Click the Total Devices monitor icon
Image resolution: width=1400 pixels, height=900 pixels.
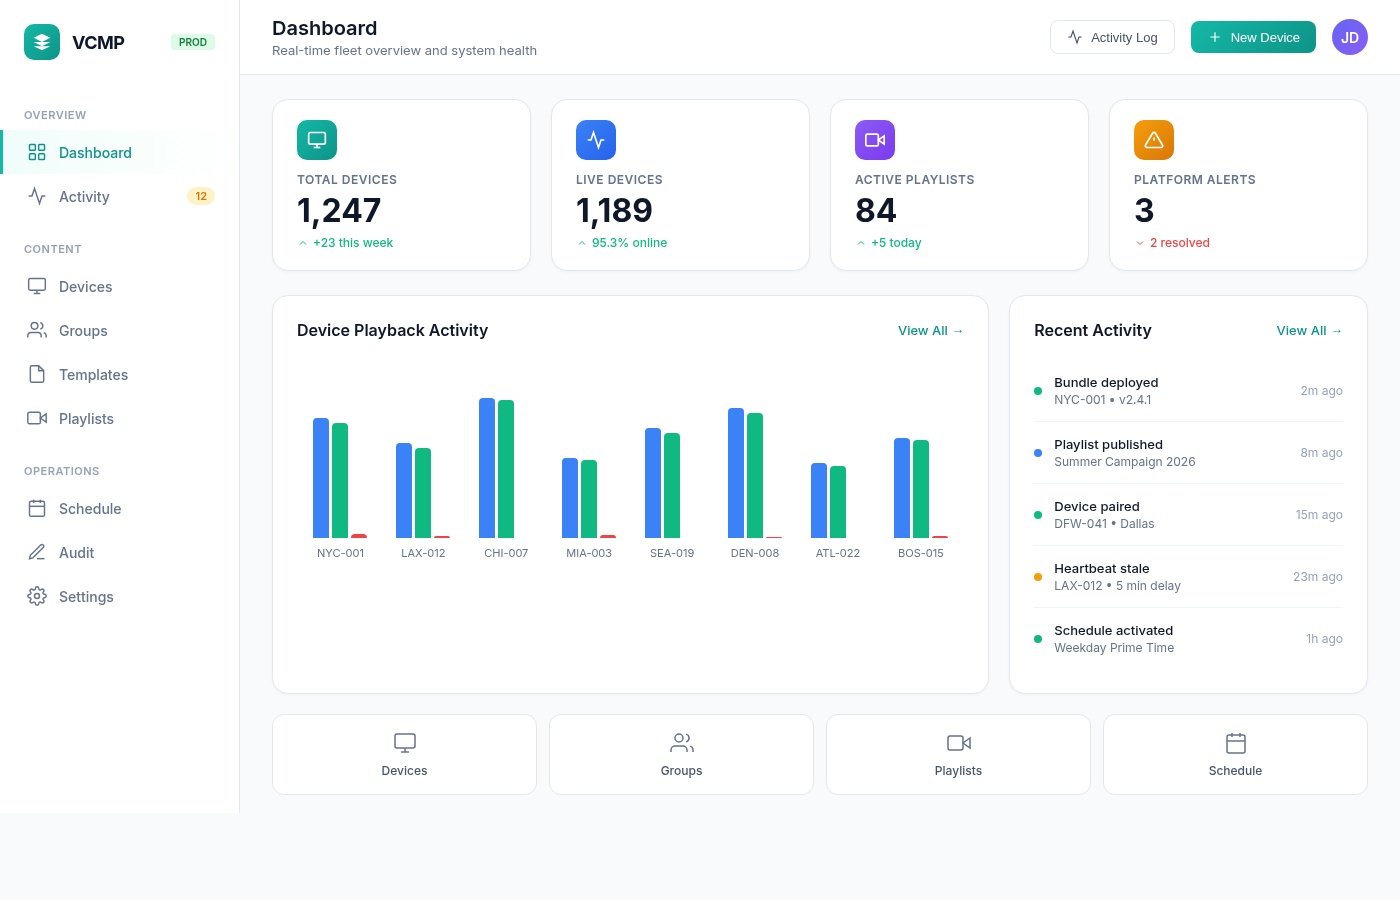(317, 140)
